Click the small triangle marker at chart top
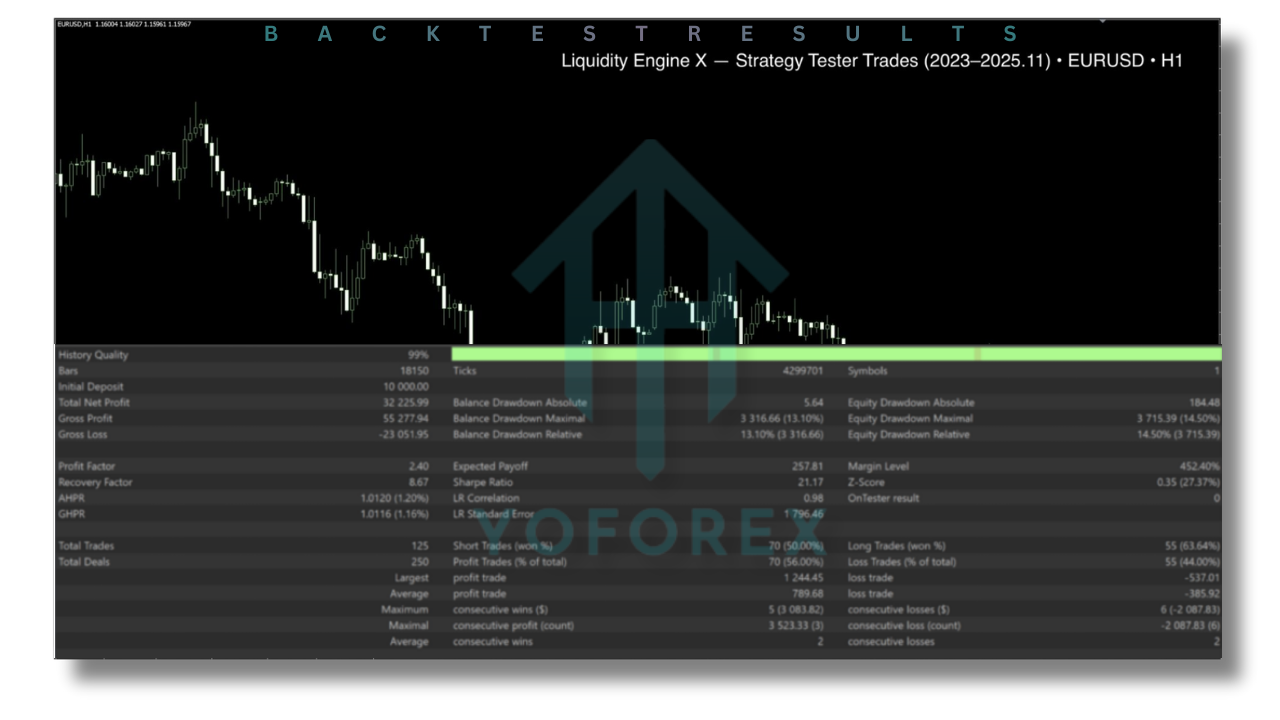This screenshot has width=1280, height=720. (1103, 19)
